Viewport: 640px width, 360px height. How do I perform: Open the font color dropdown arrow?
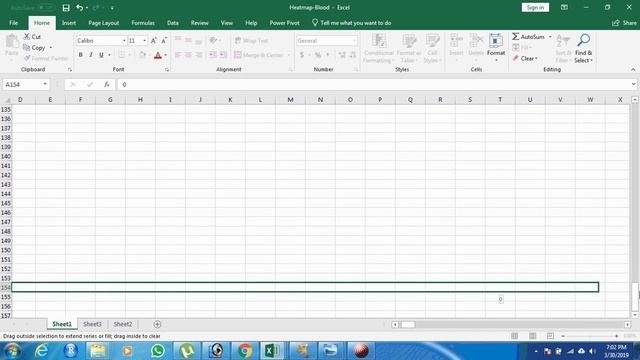(166, 55)
